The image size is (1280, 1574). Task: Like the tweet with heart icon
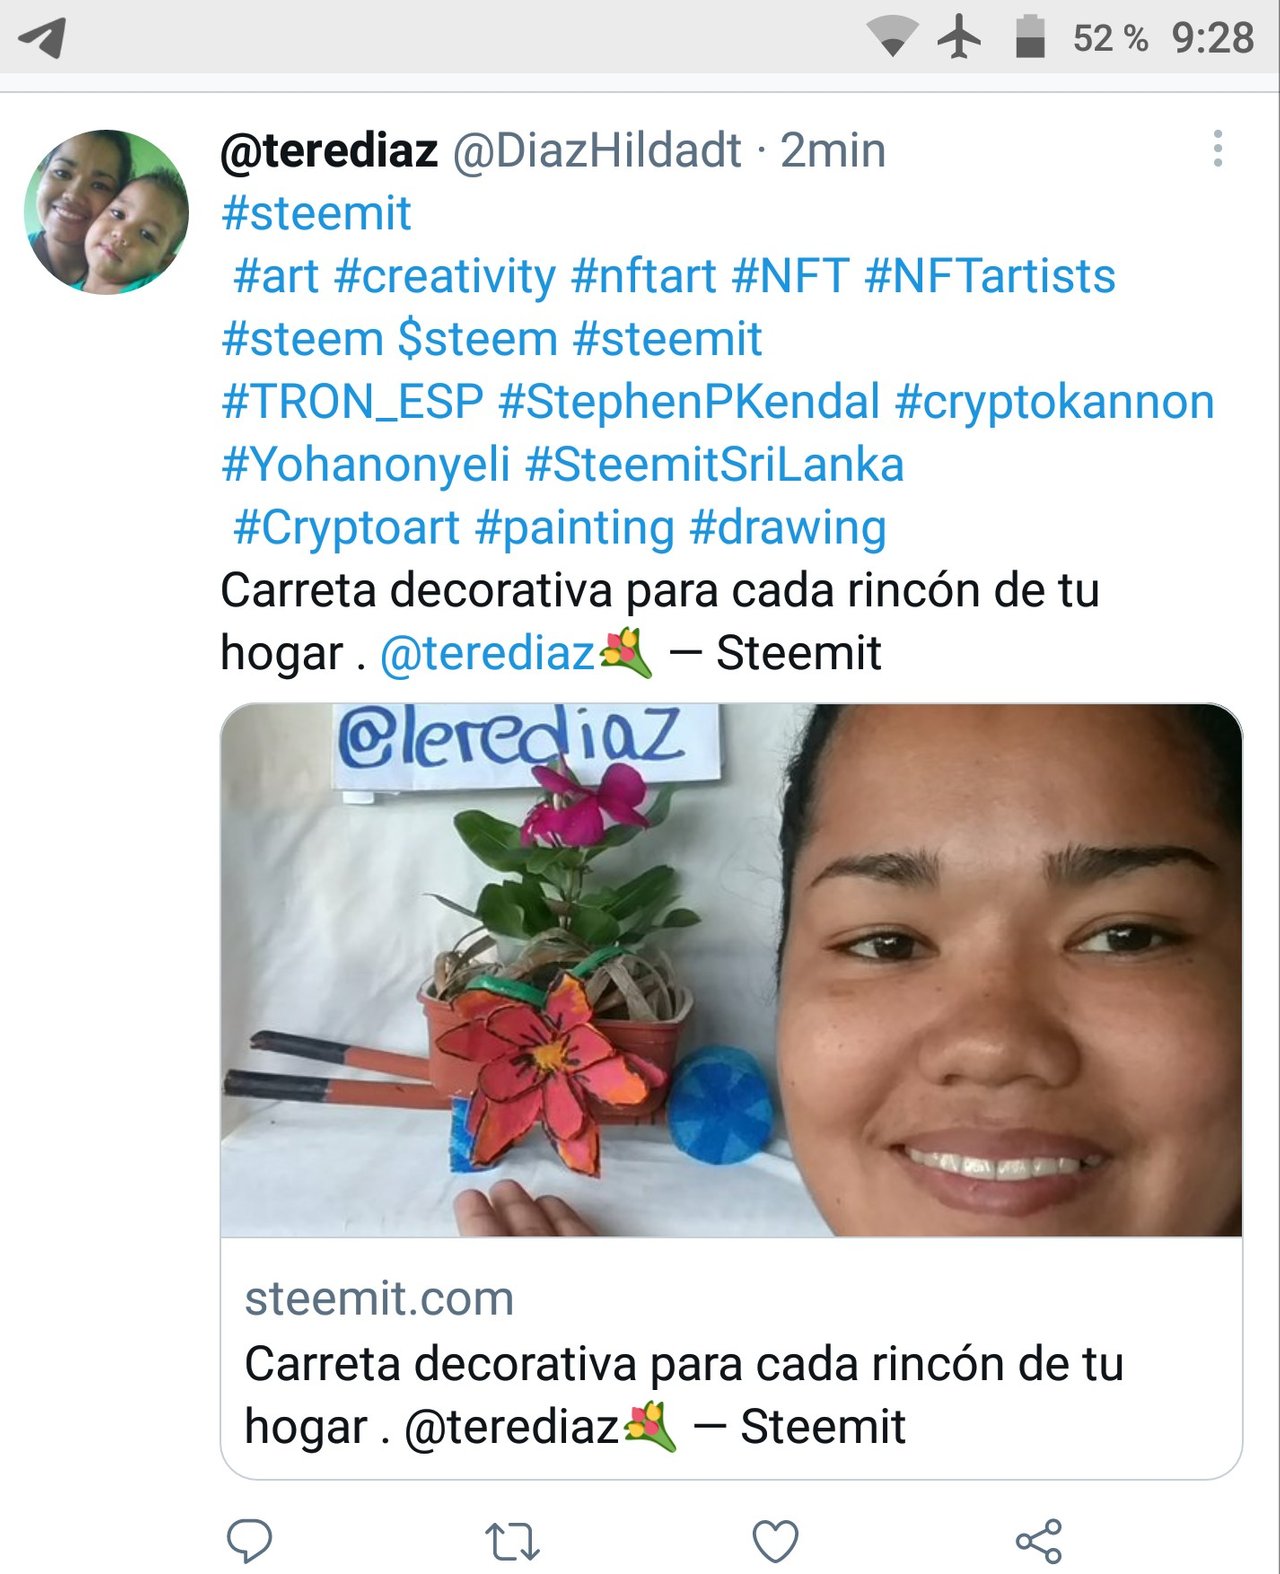coord(775,1541)
